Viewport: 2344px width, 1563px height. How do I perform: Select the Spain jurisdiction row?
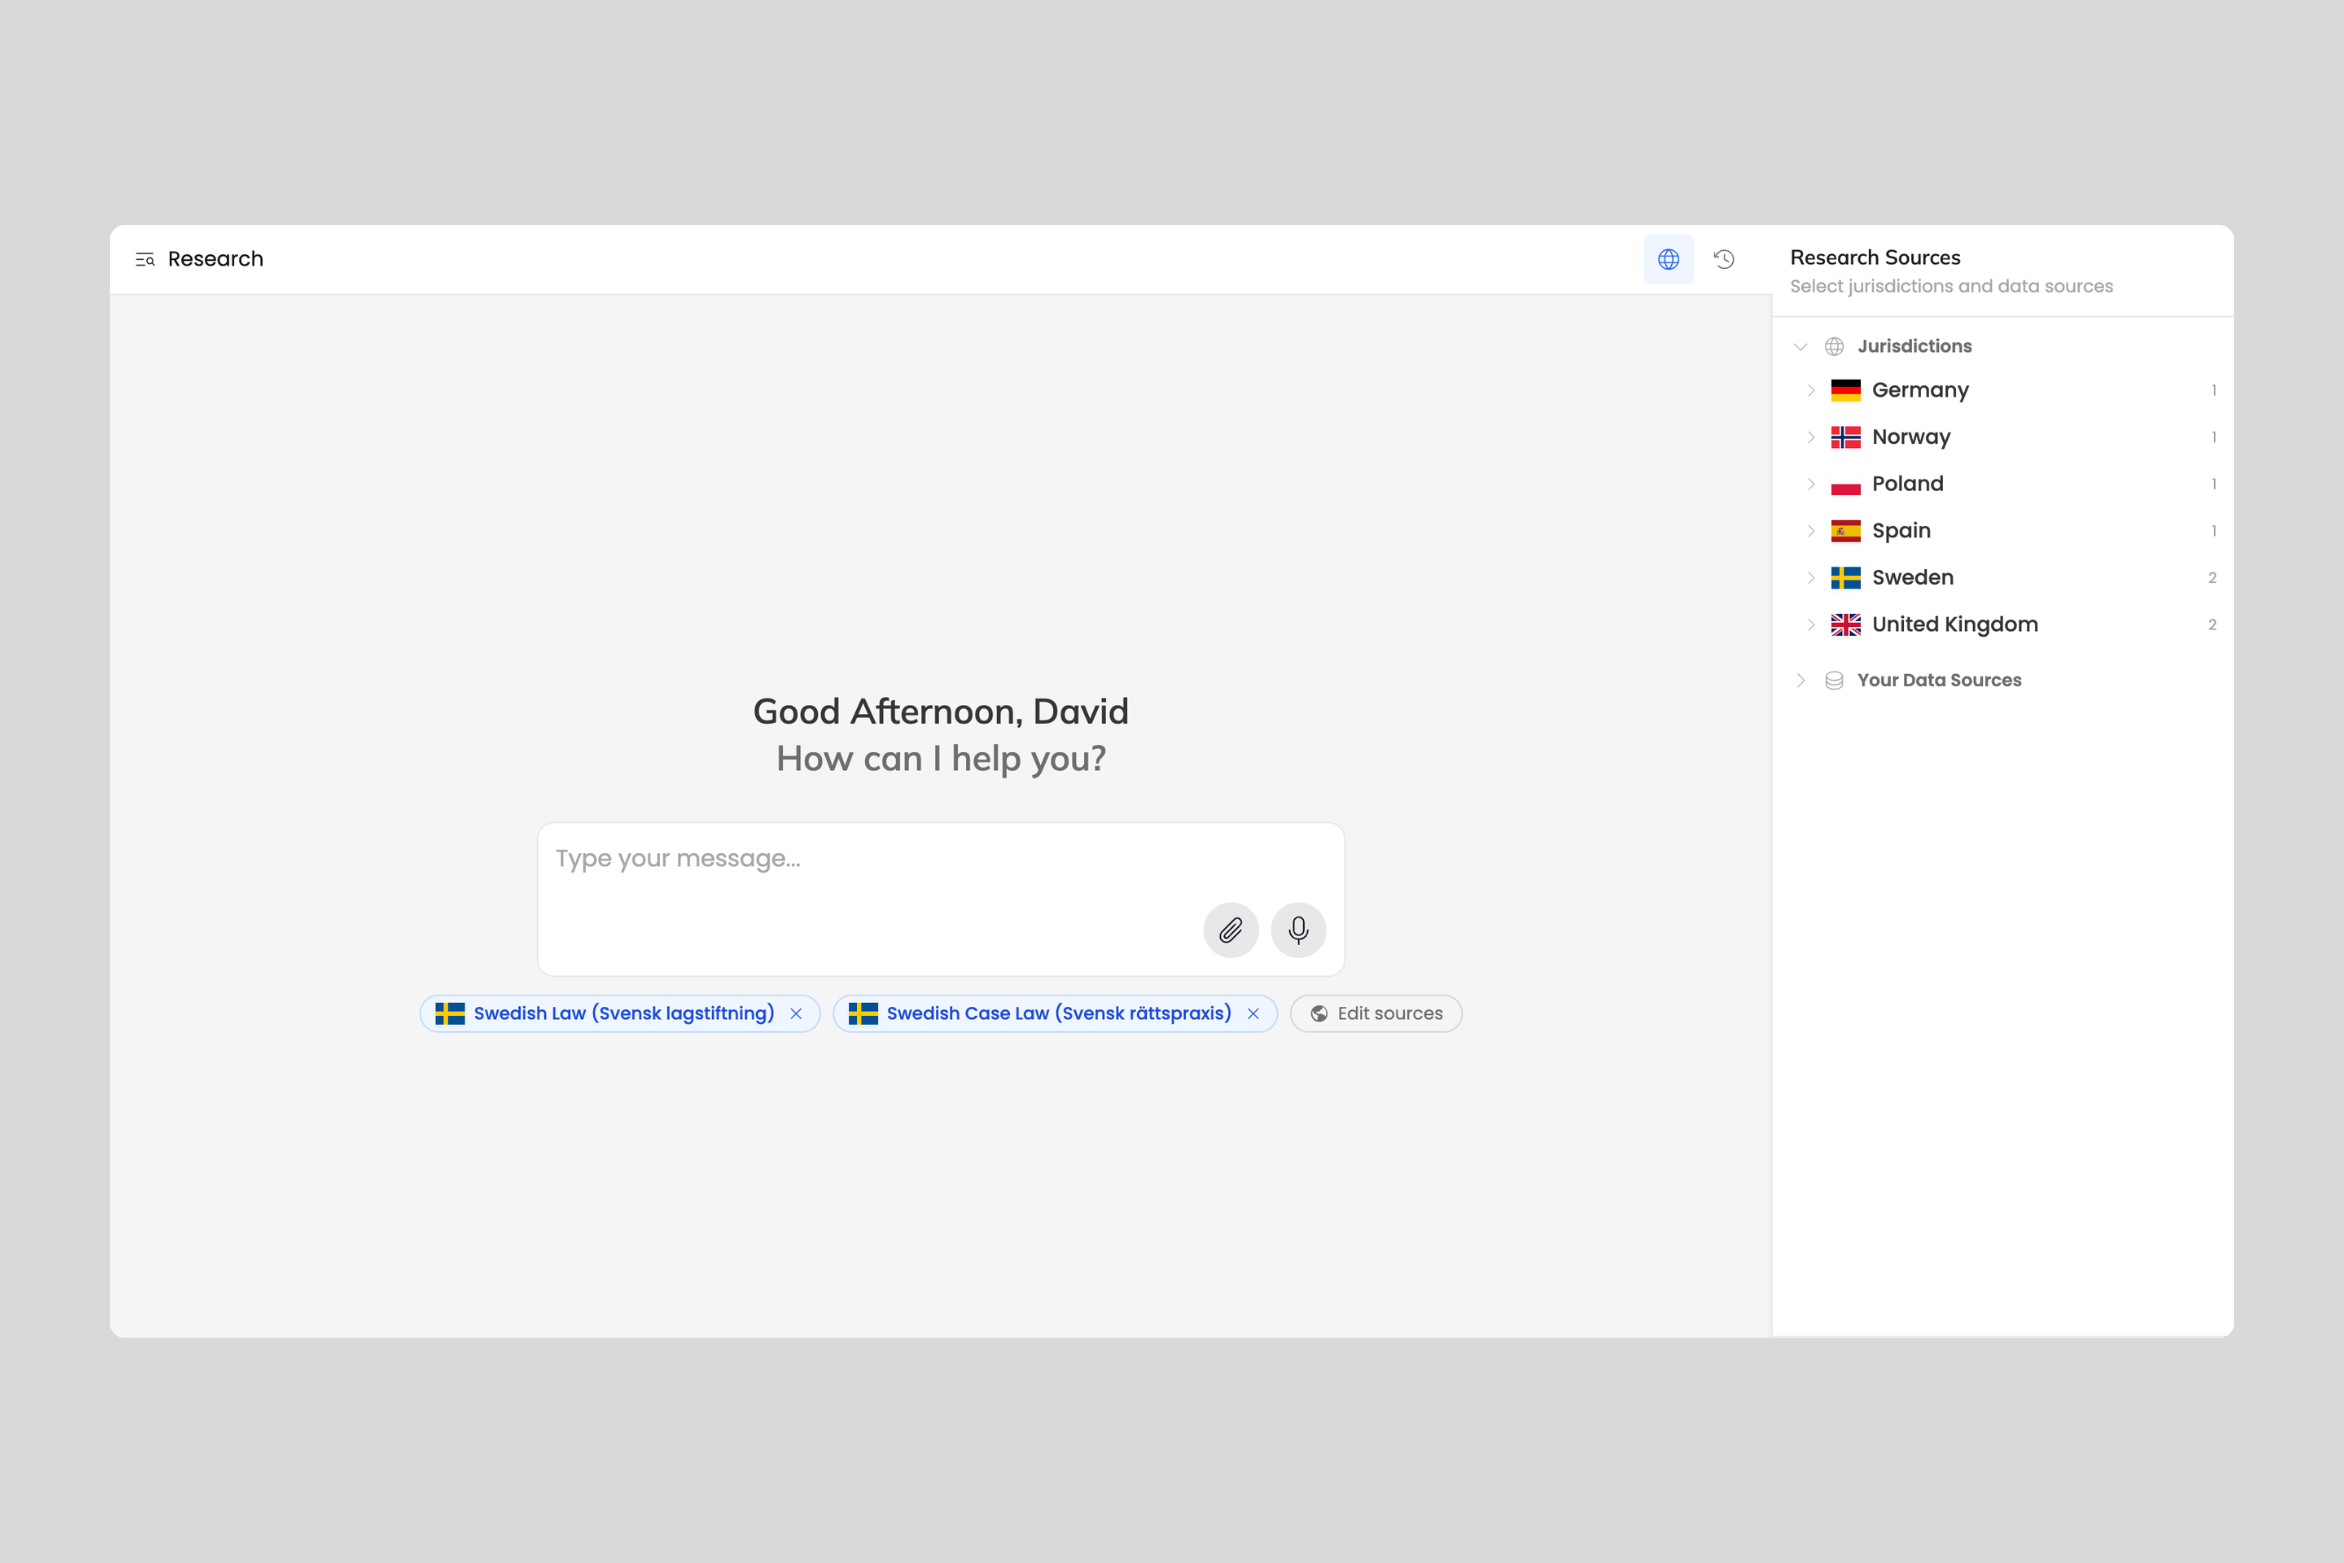(1900, 531)
